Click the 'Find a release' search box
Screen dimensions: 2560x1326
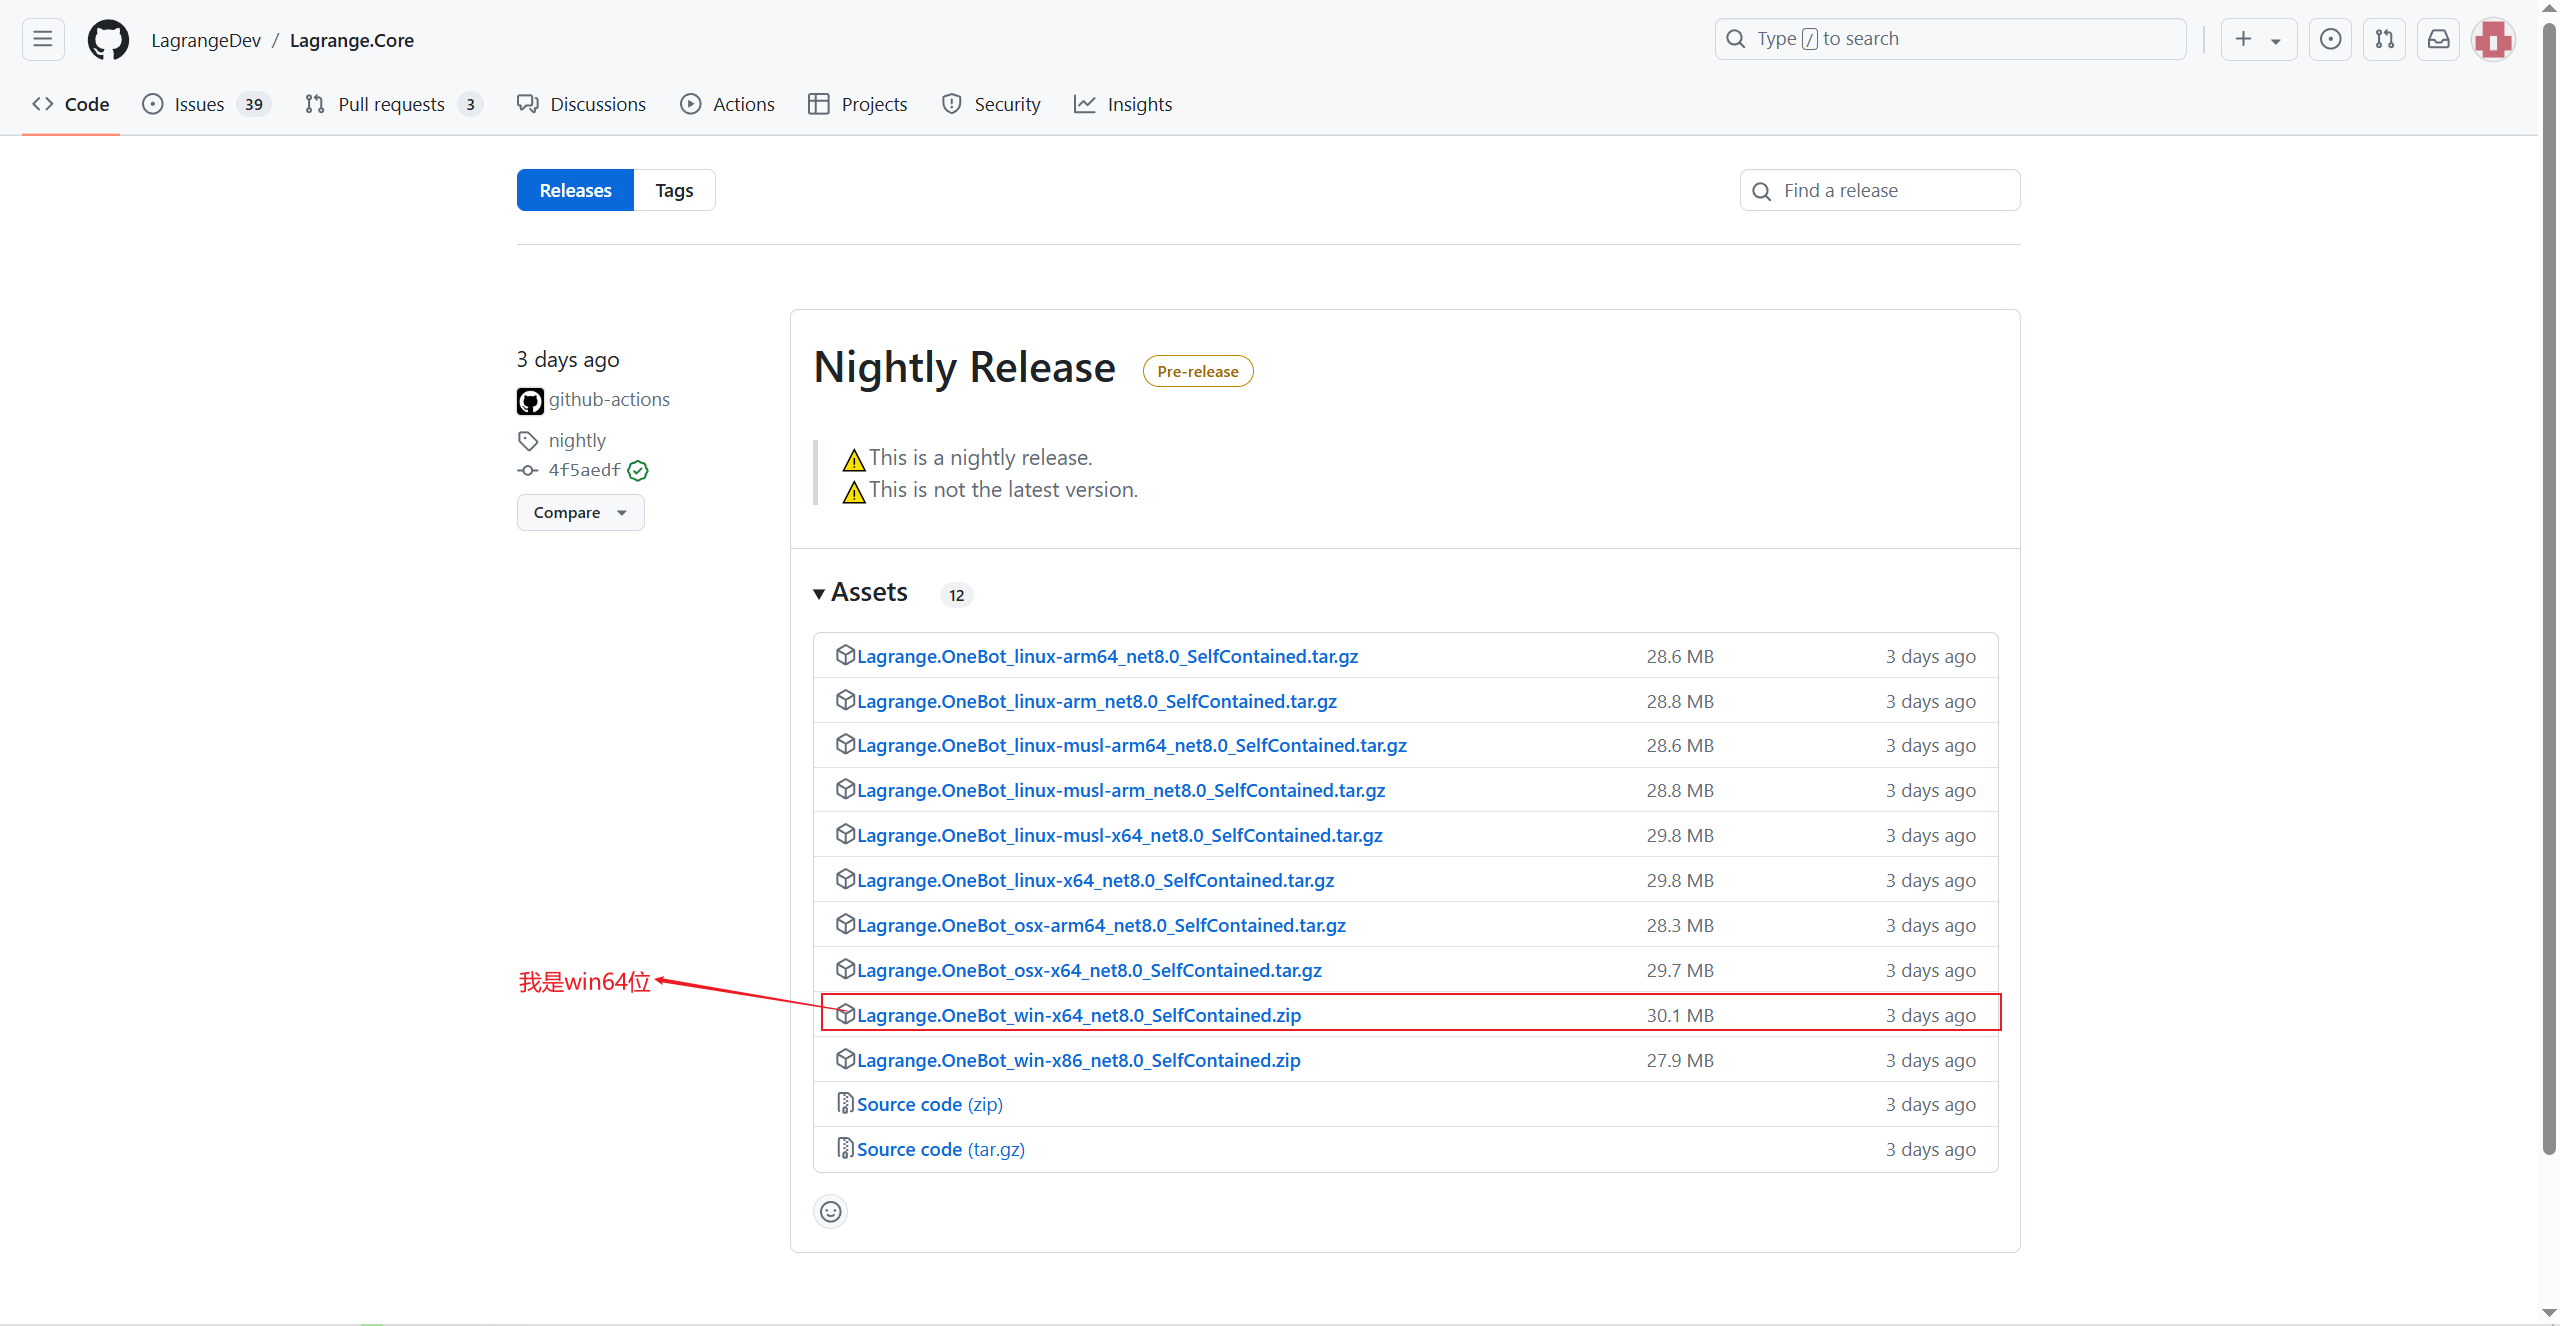(1880, 190)
